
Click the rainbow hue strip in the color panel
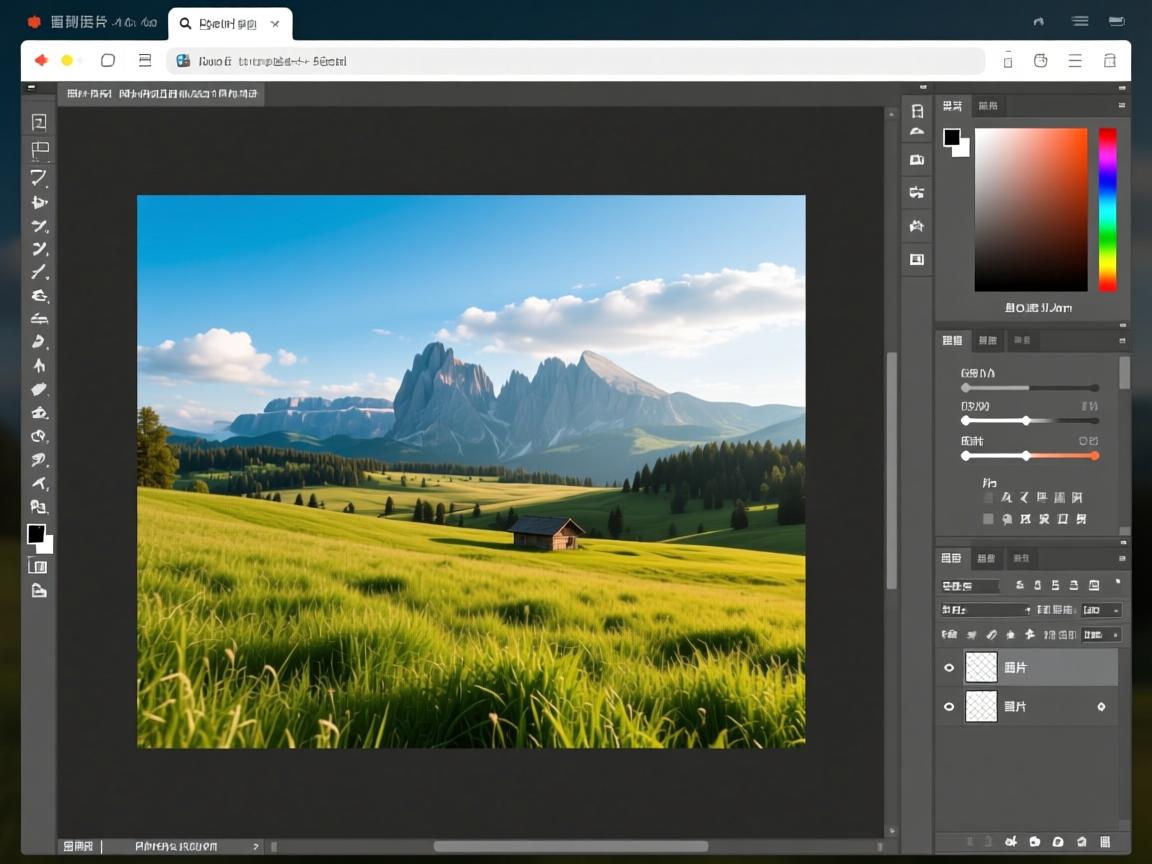pos(1107,209)
